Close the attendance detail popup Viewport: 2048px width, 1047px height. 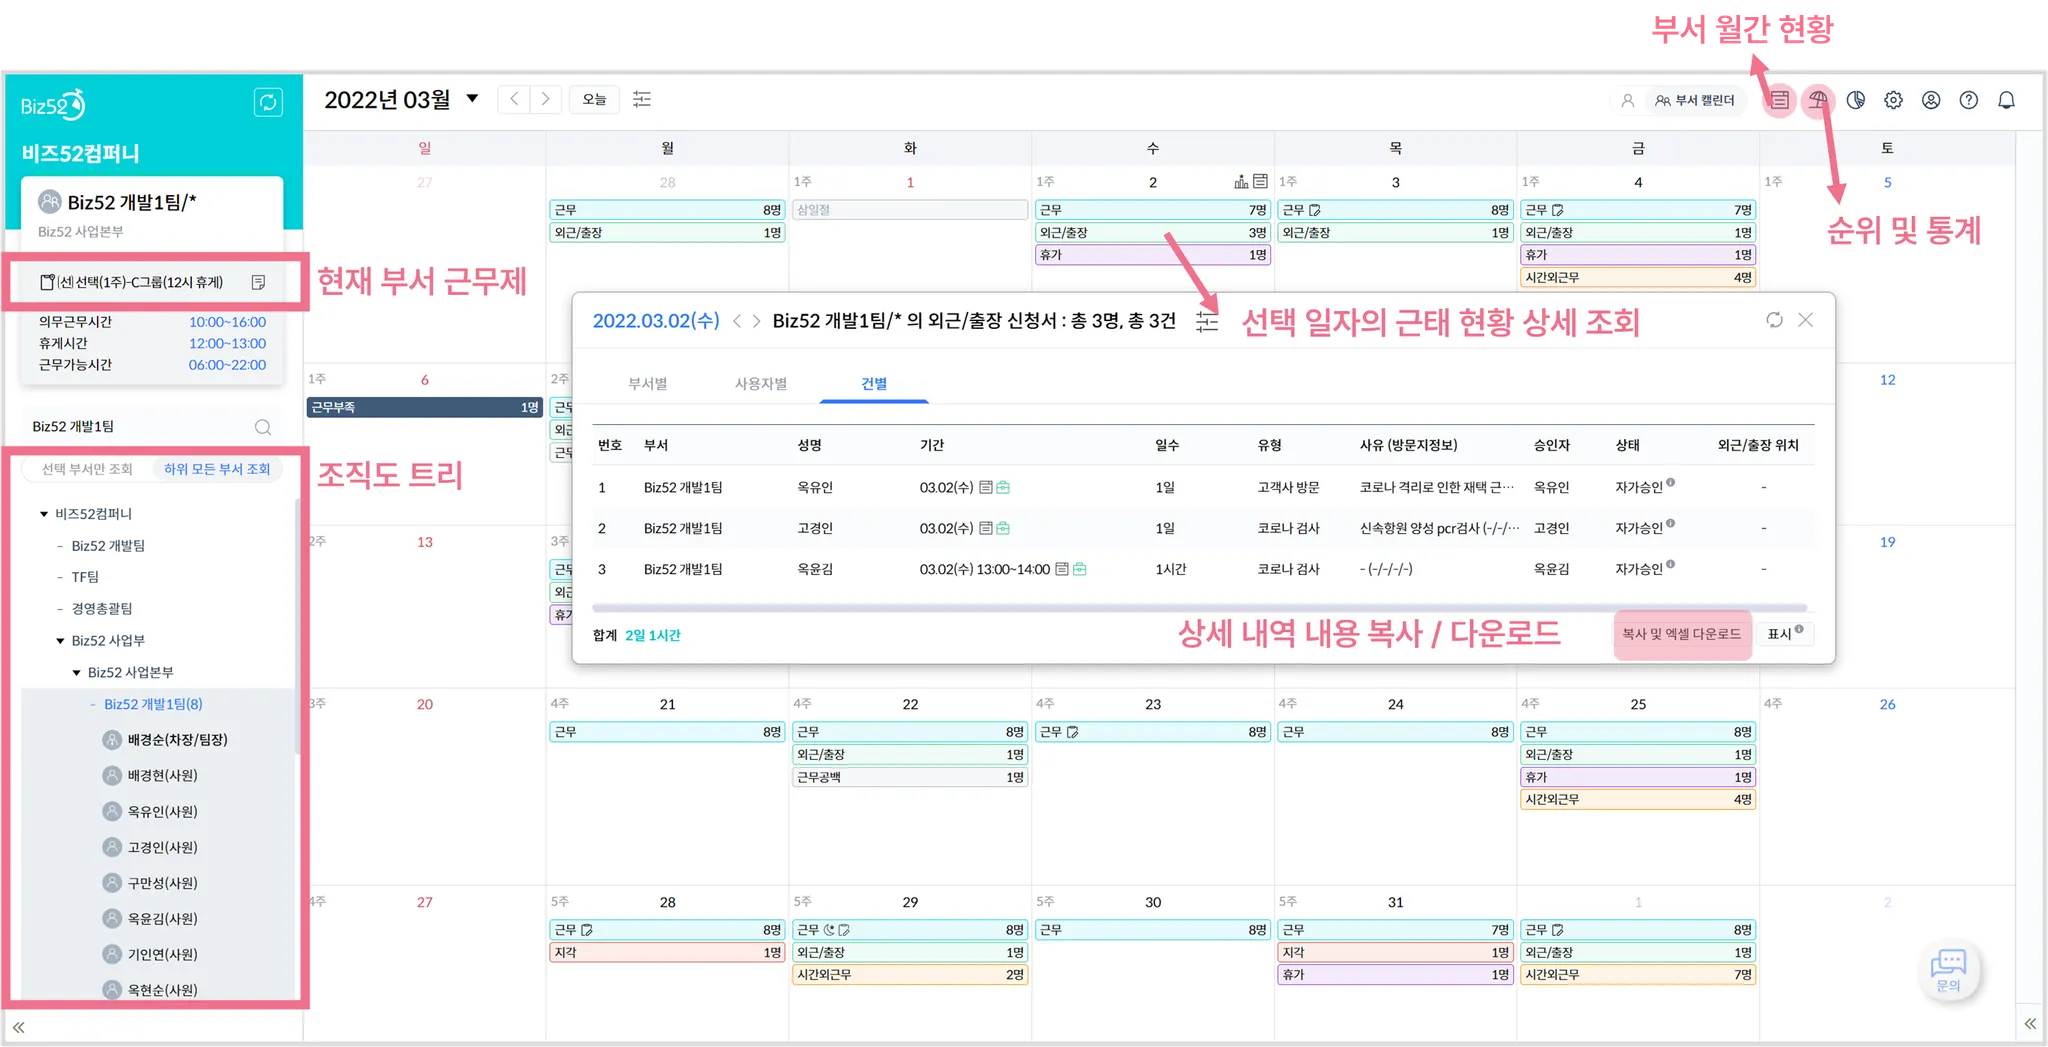pos(1805,320)
